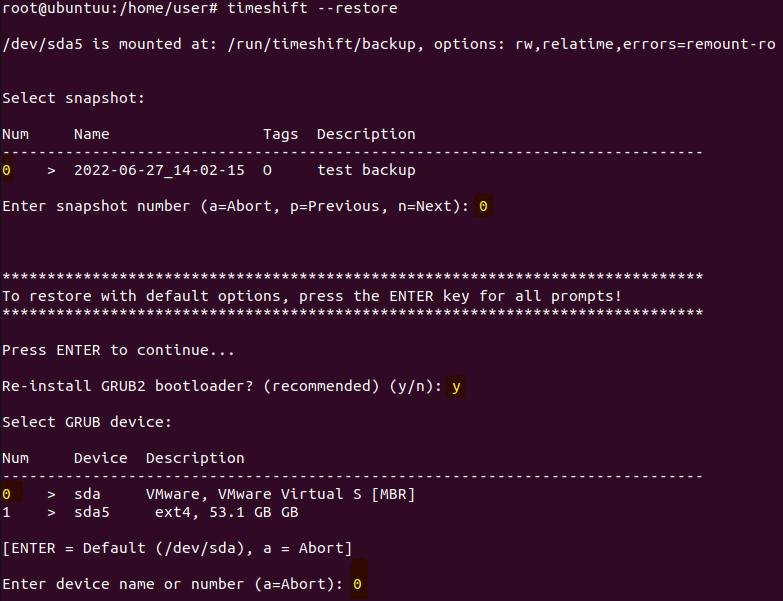Click the ENTER = Default hint line
Screen dimensions: 783x601
pos(177,548)
